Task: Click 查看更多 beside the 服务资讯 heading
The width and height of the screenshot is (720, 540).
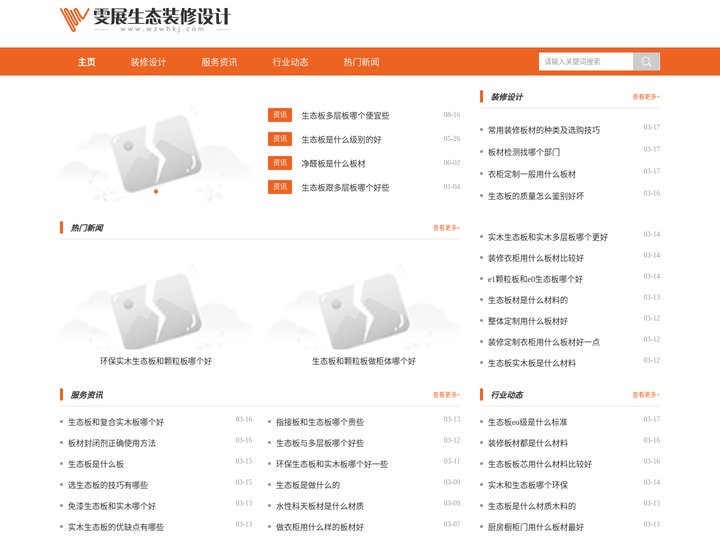Action: coord(446,395)
